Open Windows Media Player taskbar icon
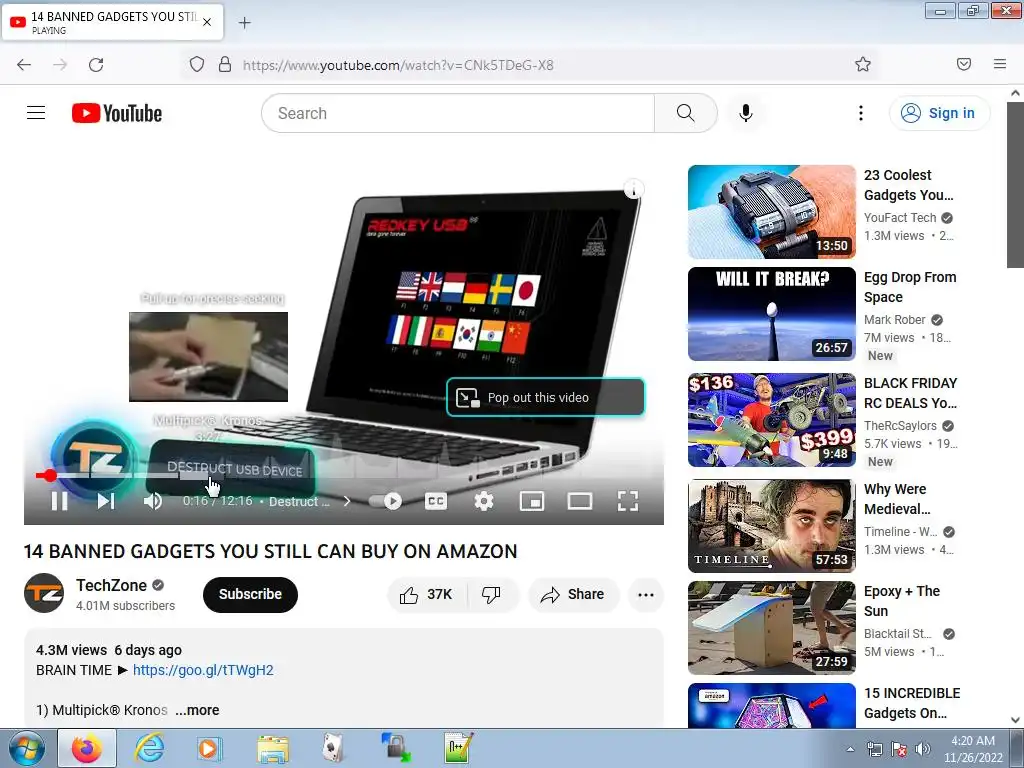This screenshot has height=768, width=1024. (x=209, y=748)
